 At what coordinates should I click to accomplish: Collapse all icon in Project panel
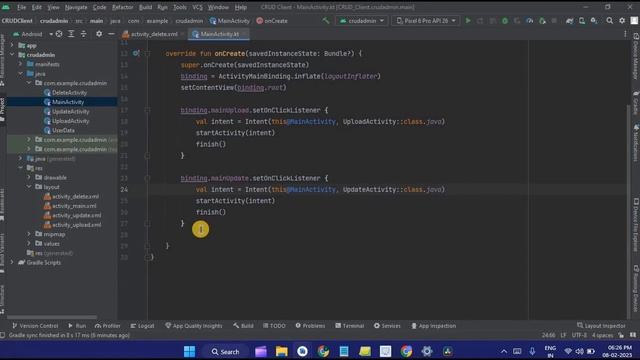coord(84,34)
